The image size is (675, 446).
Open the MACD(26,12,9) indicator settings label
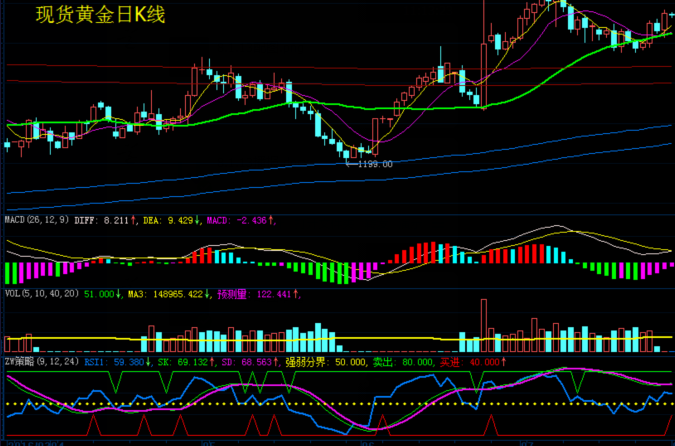tap(36, 219)
